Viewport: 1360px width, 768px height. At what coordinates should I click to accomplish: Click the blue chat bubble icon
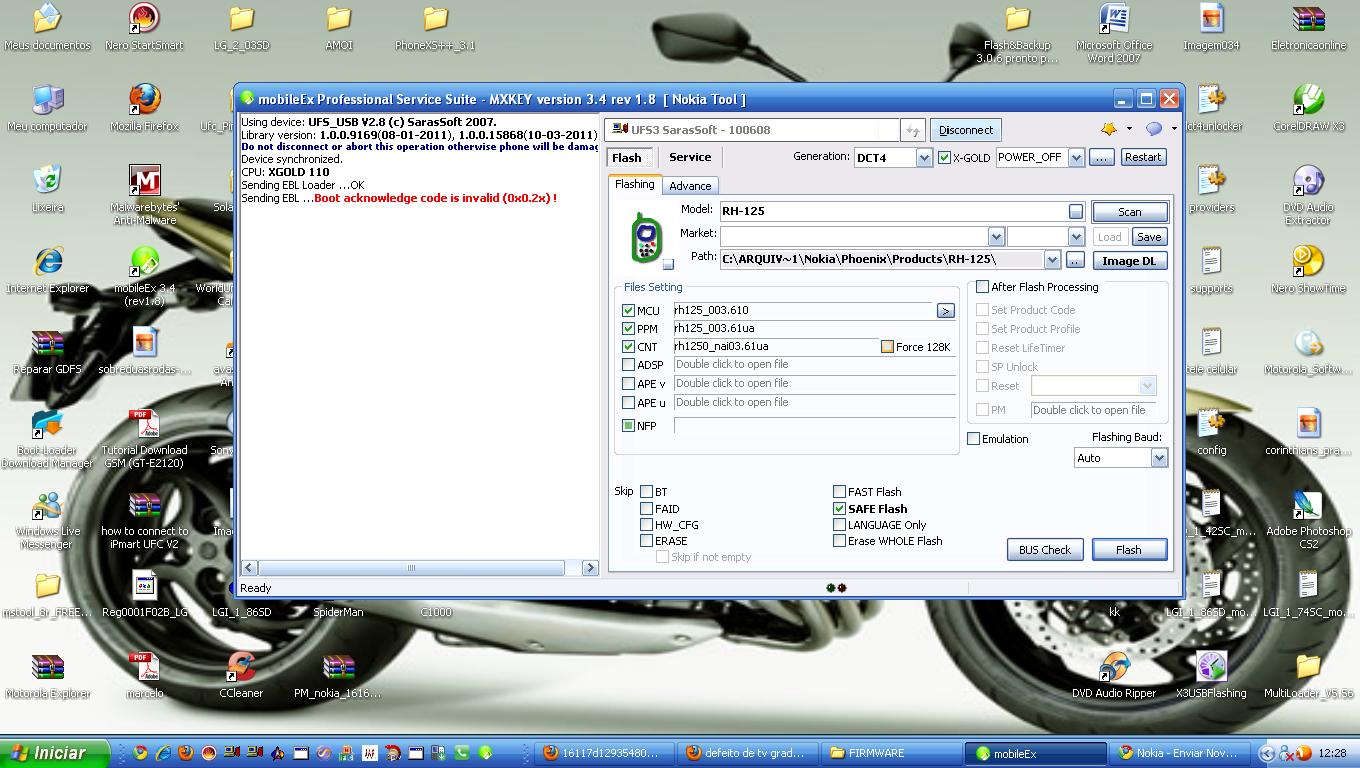[1154, 129]
